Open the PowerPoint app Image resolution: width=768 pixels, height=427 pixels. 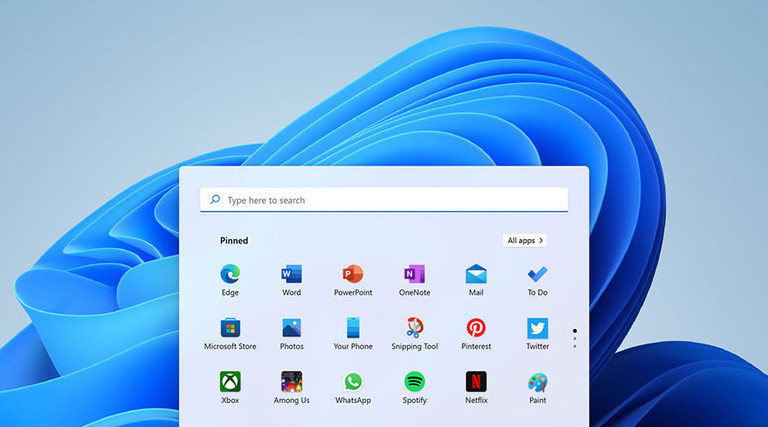353,280
